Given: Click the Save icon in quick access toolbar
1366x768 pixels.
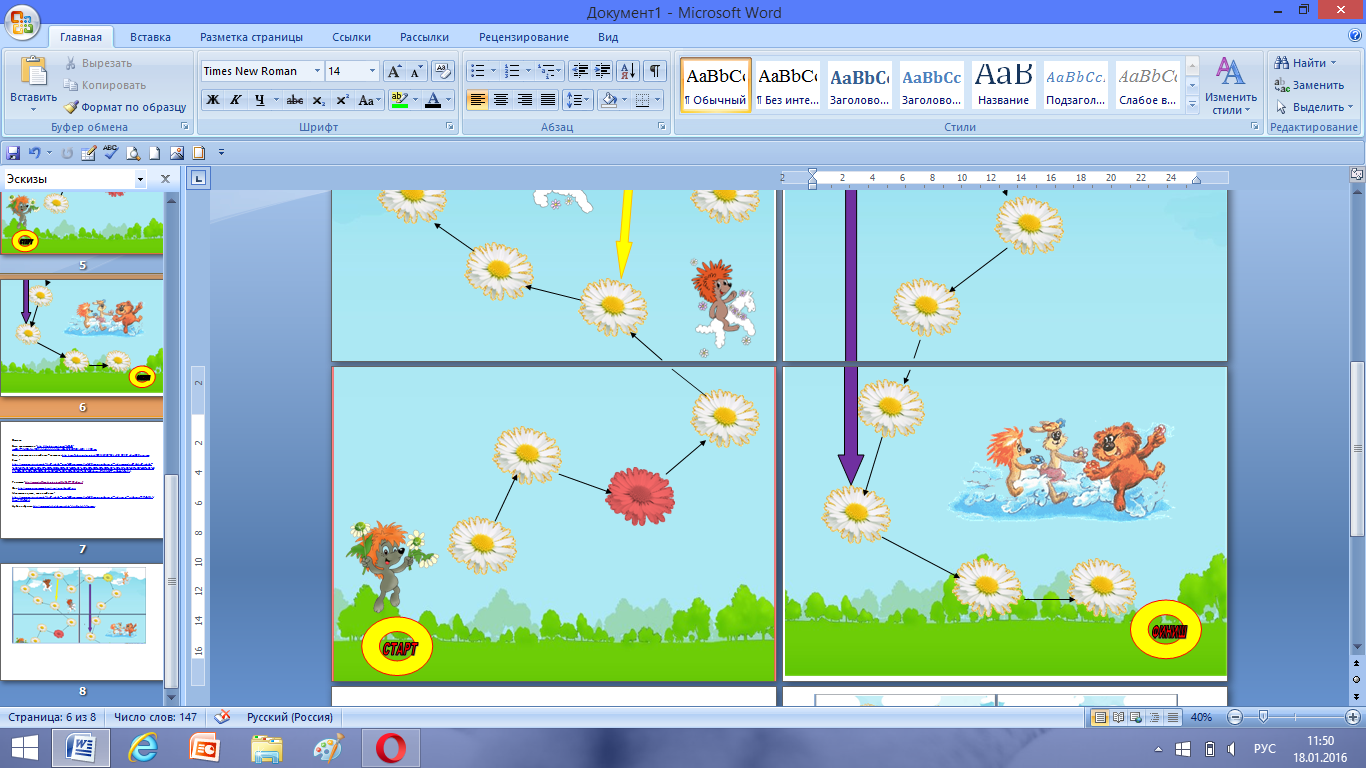Looking at the screenshot, I should 13,153.
